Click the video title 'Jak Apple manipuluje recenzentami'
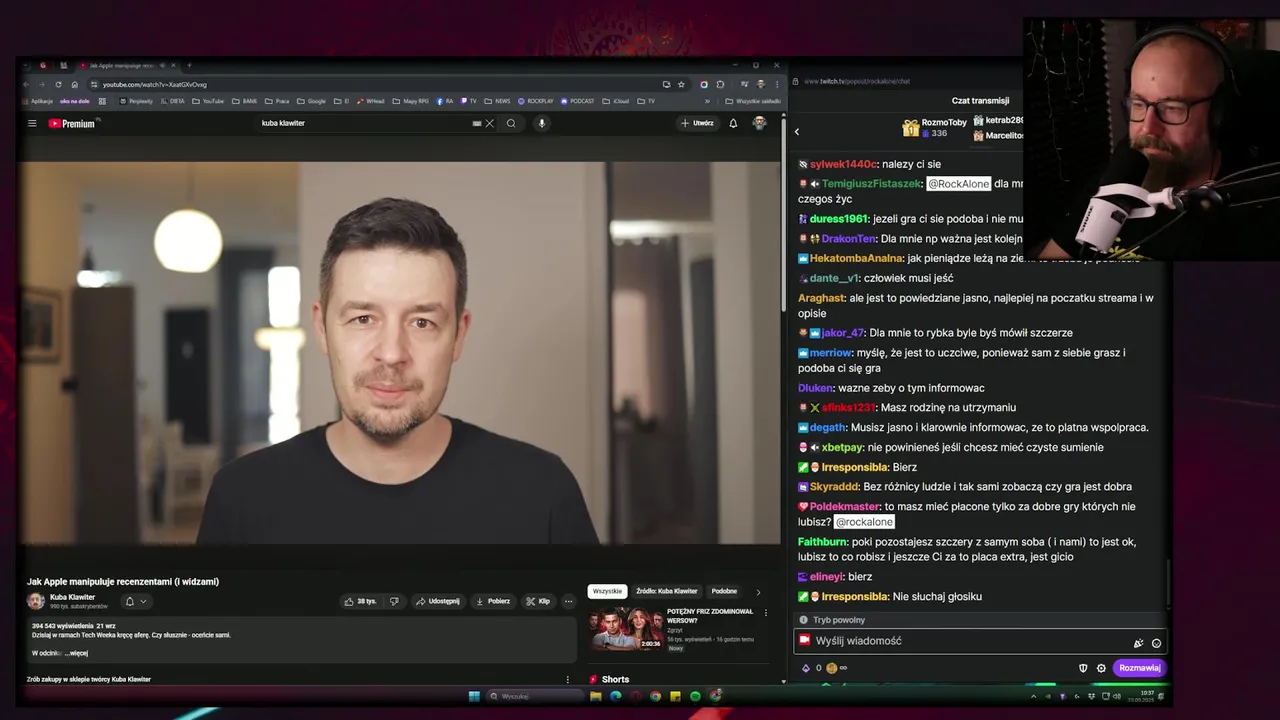Image resolution: width=1280 pixels, height=720 pixels. 123,582
